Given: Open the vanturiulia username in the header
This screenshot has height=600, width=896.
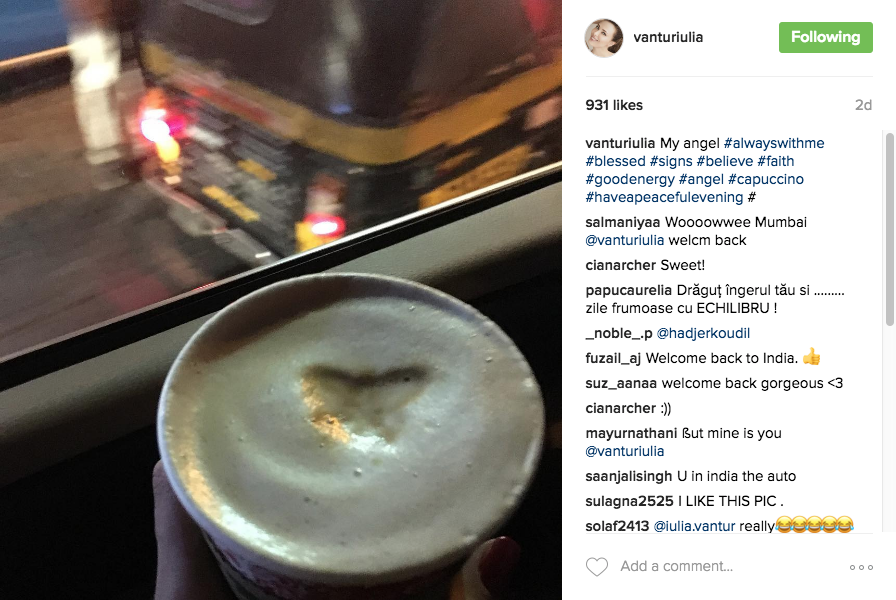Looking at the screenshot, I should pyautogui.click(x=668, y=37).
